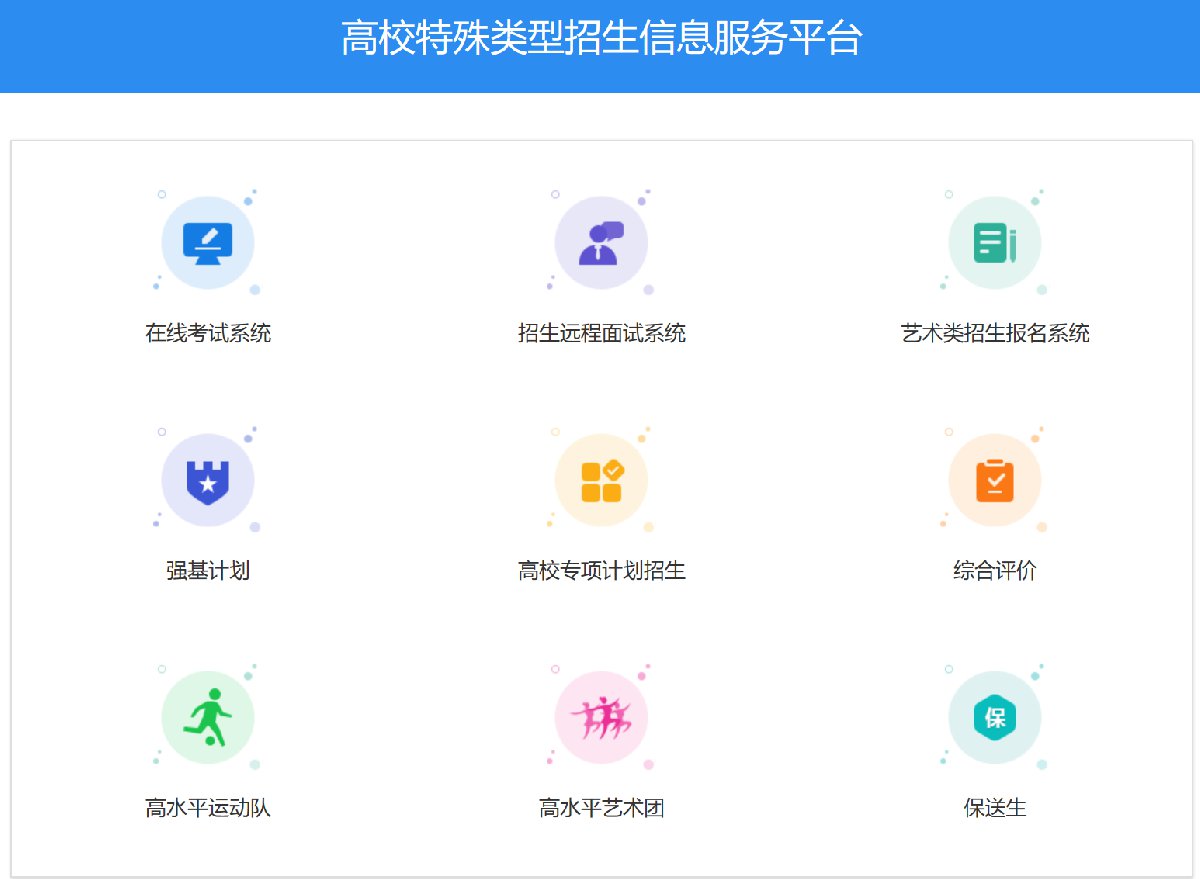Open the 综合评价 clipboard check icon

[x=995, y=480]
